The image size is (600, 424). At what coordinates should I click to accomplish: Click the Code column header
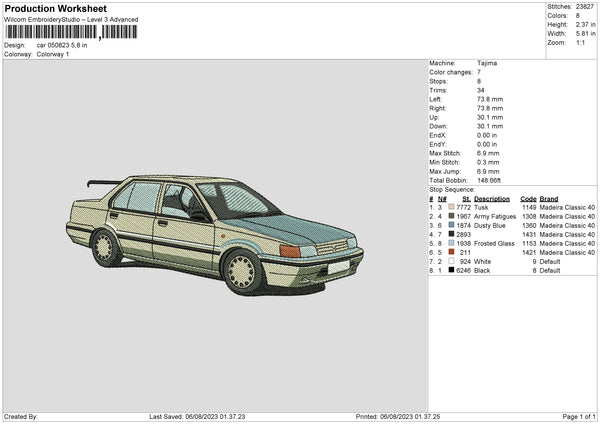pos(528,198)
